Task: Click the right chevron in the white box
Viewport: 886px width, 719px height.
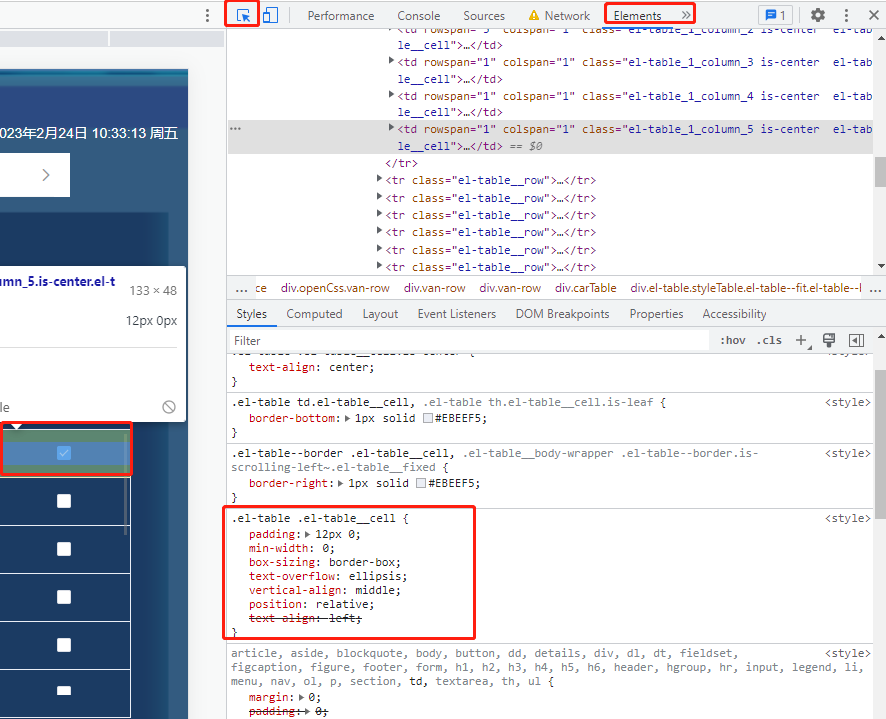Action: [x=46, y=175]
